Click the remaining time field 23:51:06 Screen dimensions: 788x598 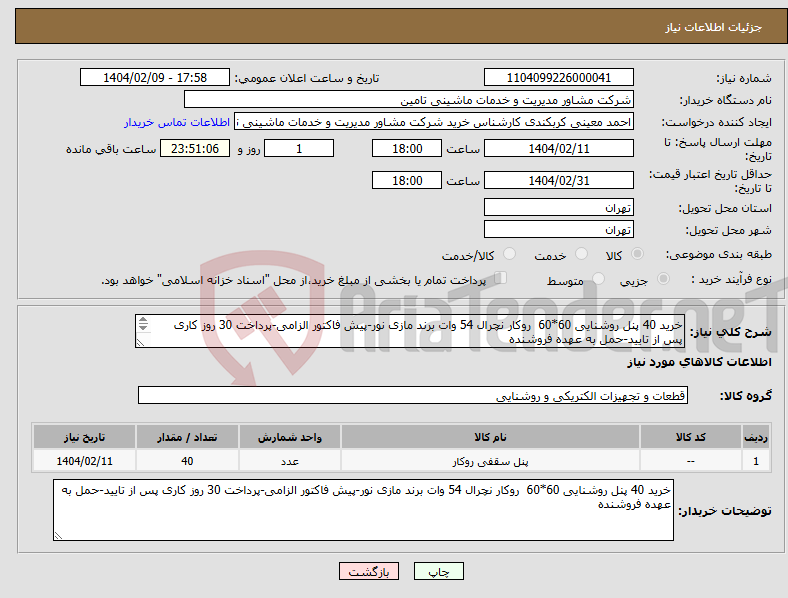(x=195, y=148)
